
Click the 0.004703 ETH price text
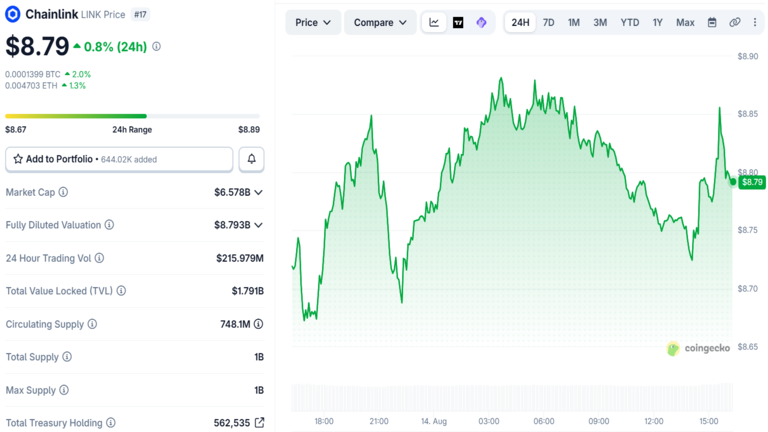point(31,86)
